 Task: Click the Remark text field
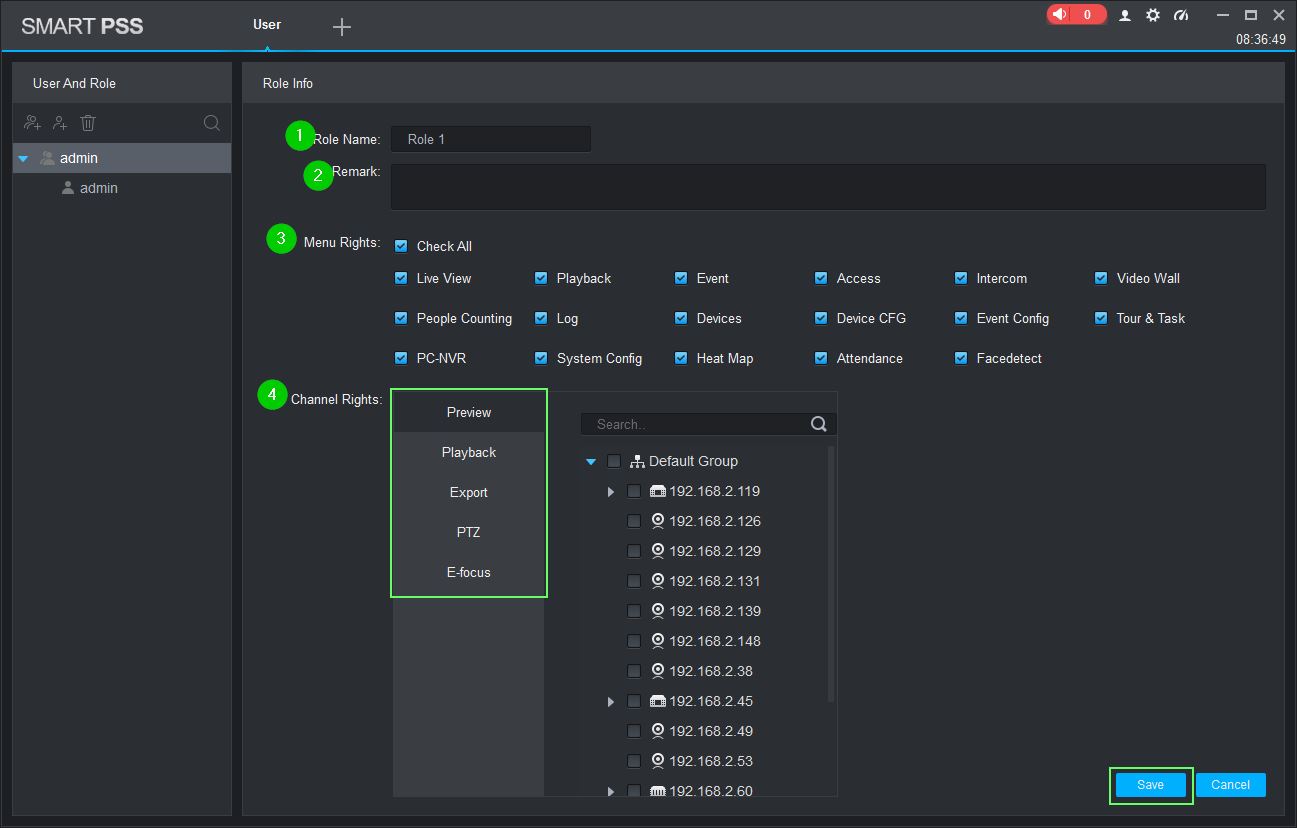click(x=827, y=187)
